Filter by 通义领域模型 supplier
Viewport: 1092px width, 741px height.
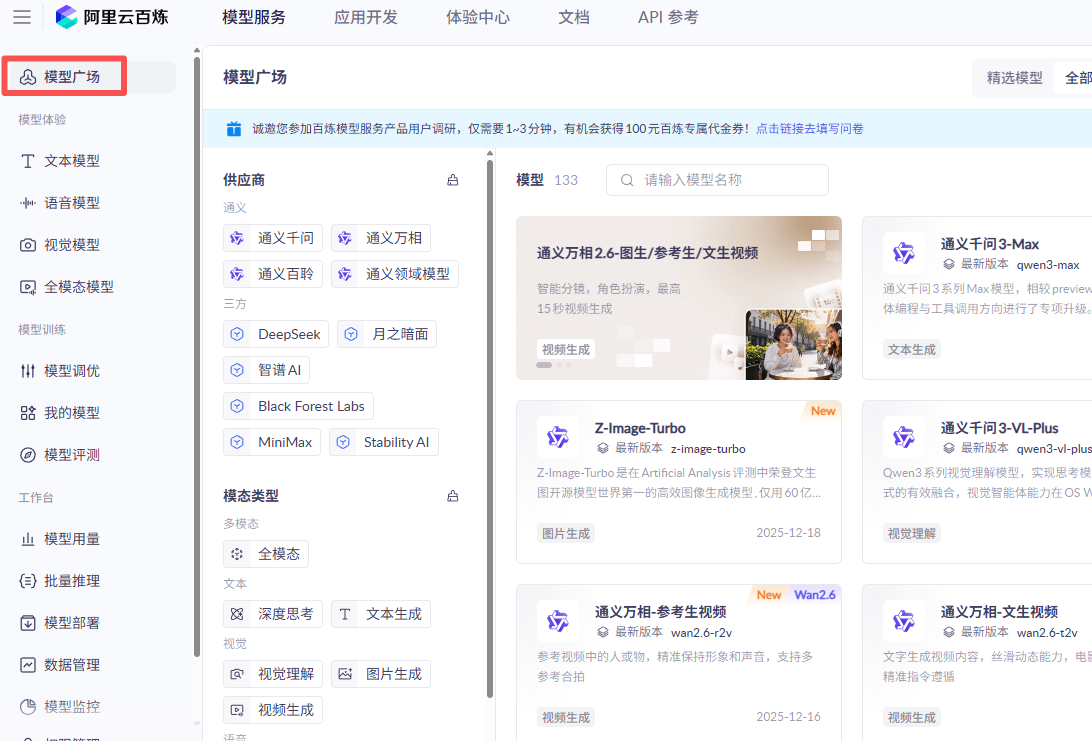[x=395, y=274]
